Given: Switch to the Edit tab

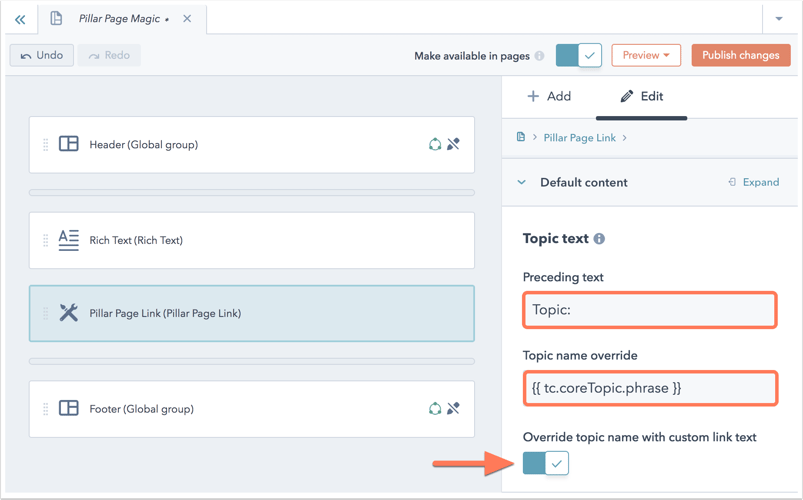Looking at the screenshot, I should (641, 96).
